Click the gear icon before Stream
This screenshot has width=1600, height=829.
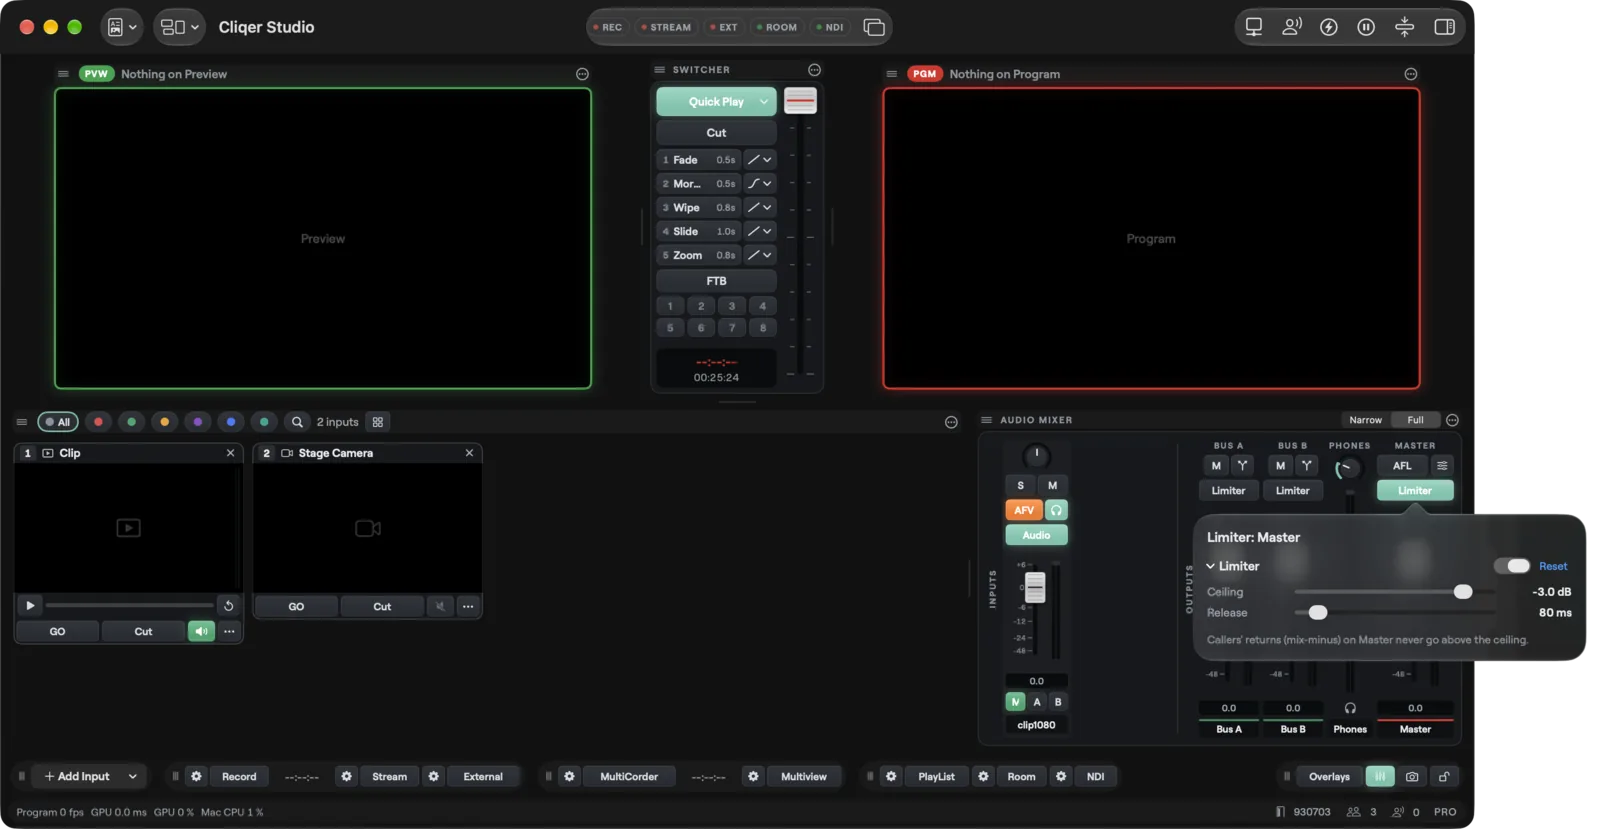pos(346,777)
